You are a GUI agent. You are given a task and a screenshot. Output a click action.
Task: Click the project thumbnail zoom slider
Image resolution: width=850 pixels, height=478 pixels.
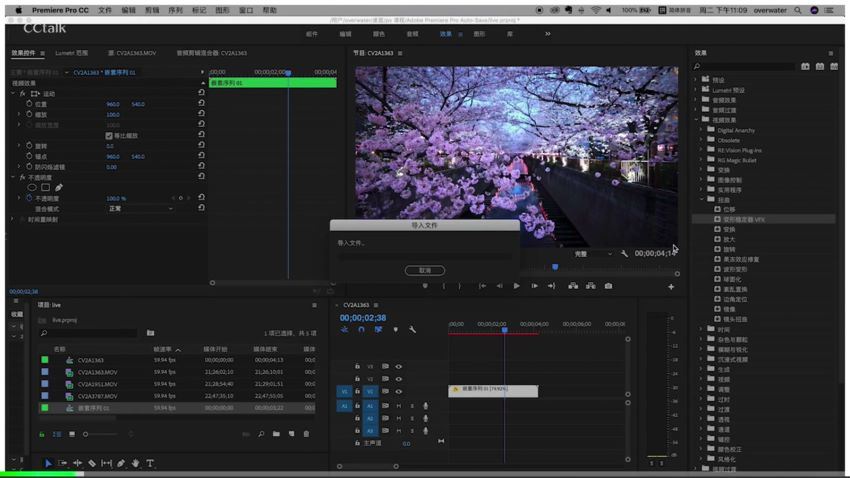coord(100,434)
